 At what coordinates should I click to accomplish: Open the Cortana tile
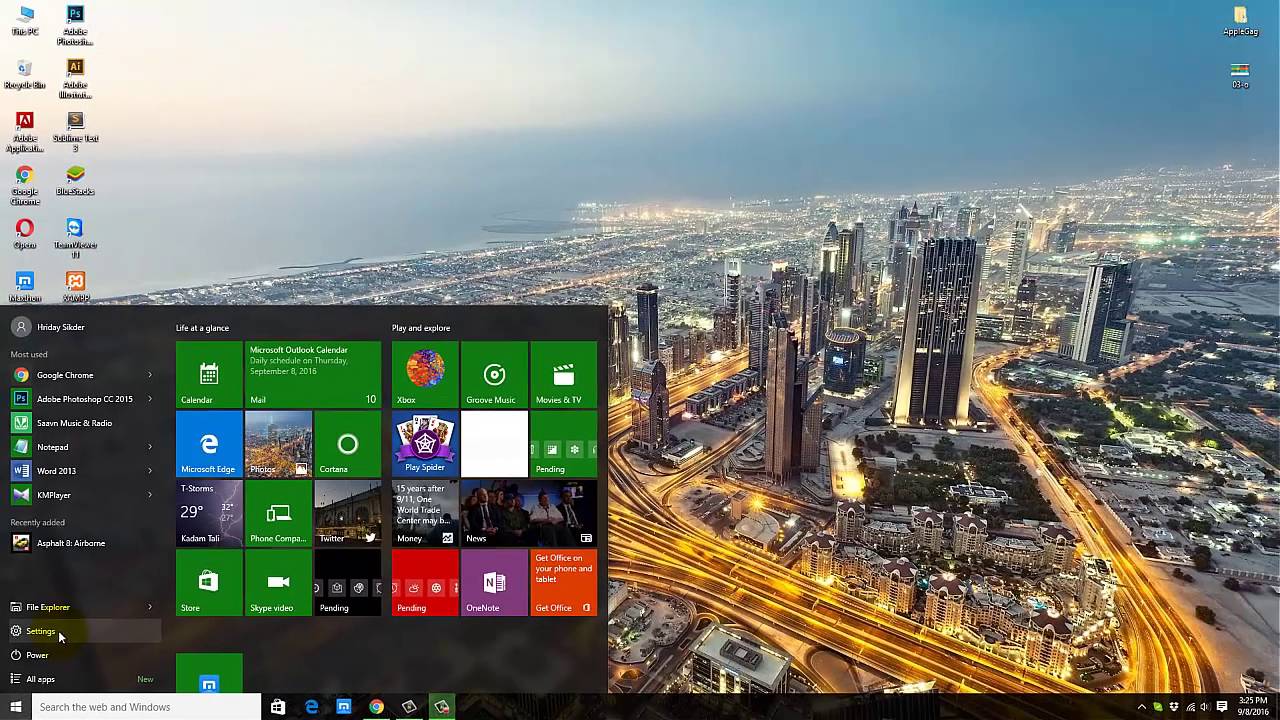347,443
